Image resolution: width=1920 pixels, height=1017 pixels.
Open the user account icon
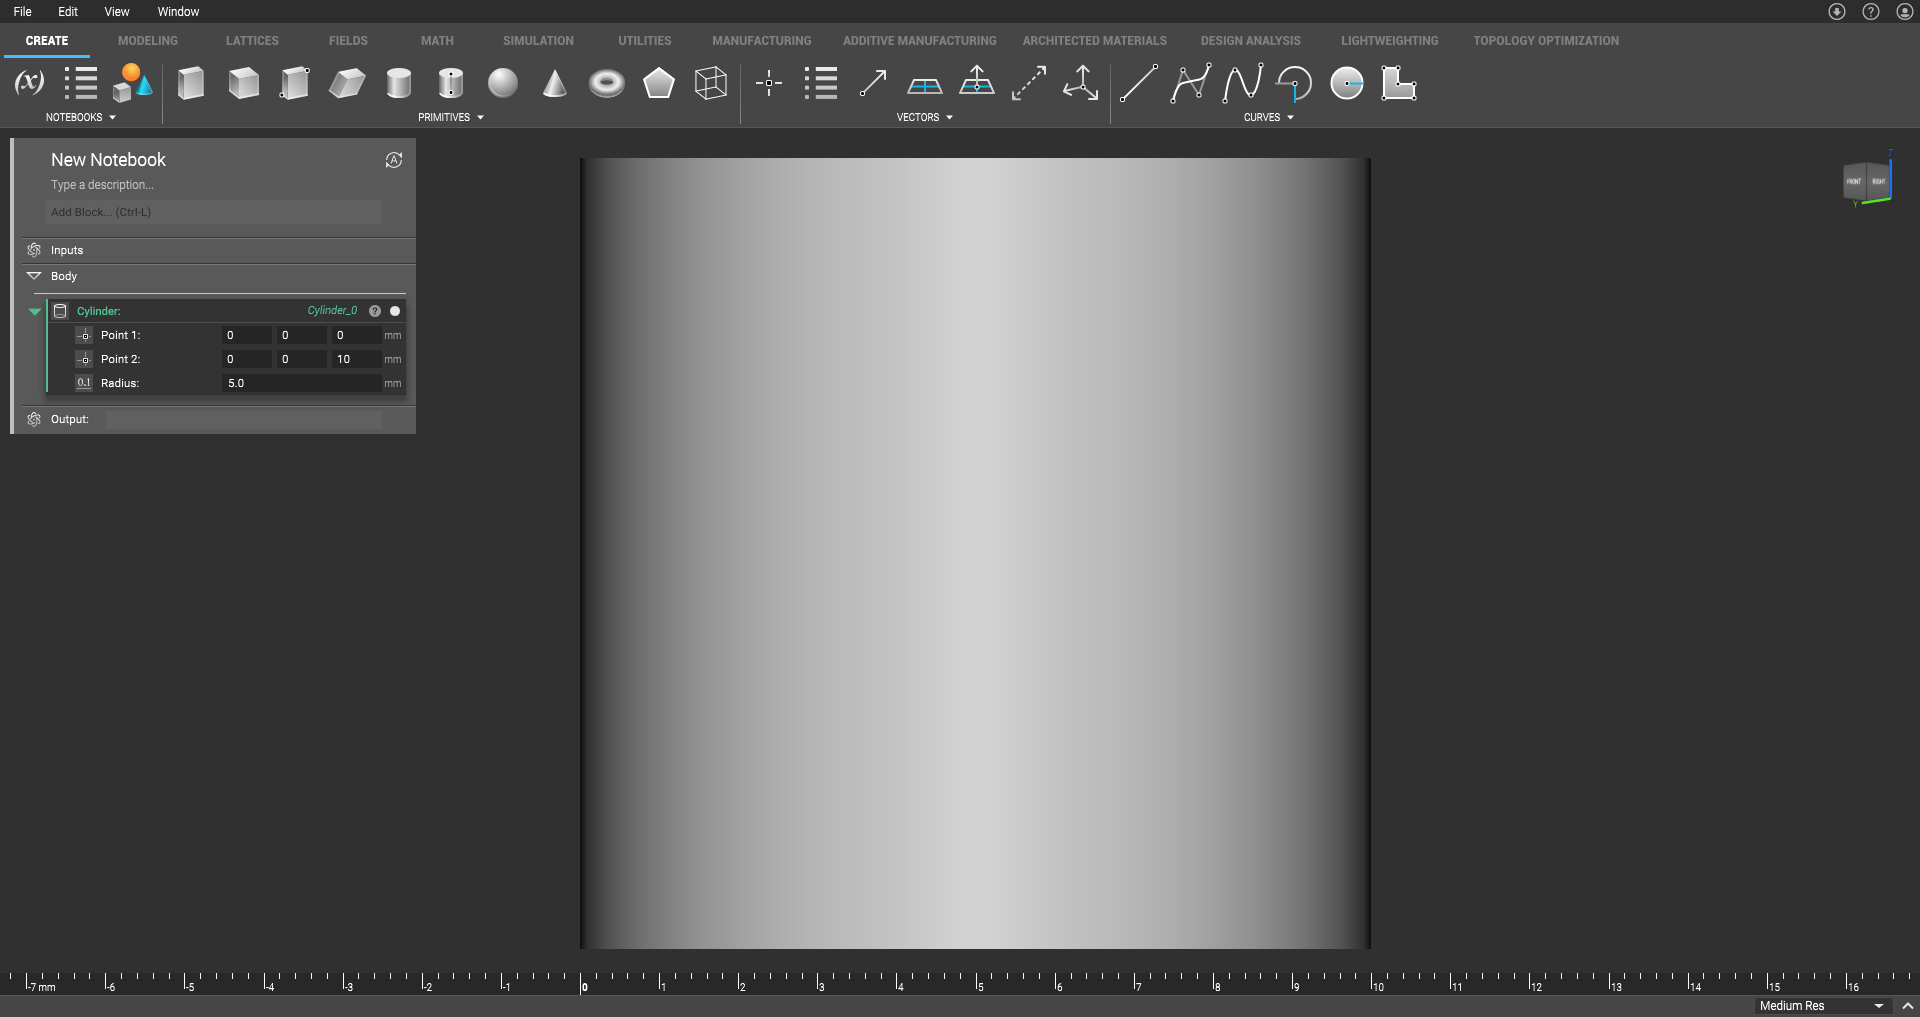tap(1905, 12)
